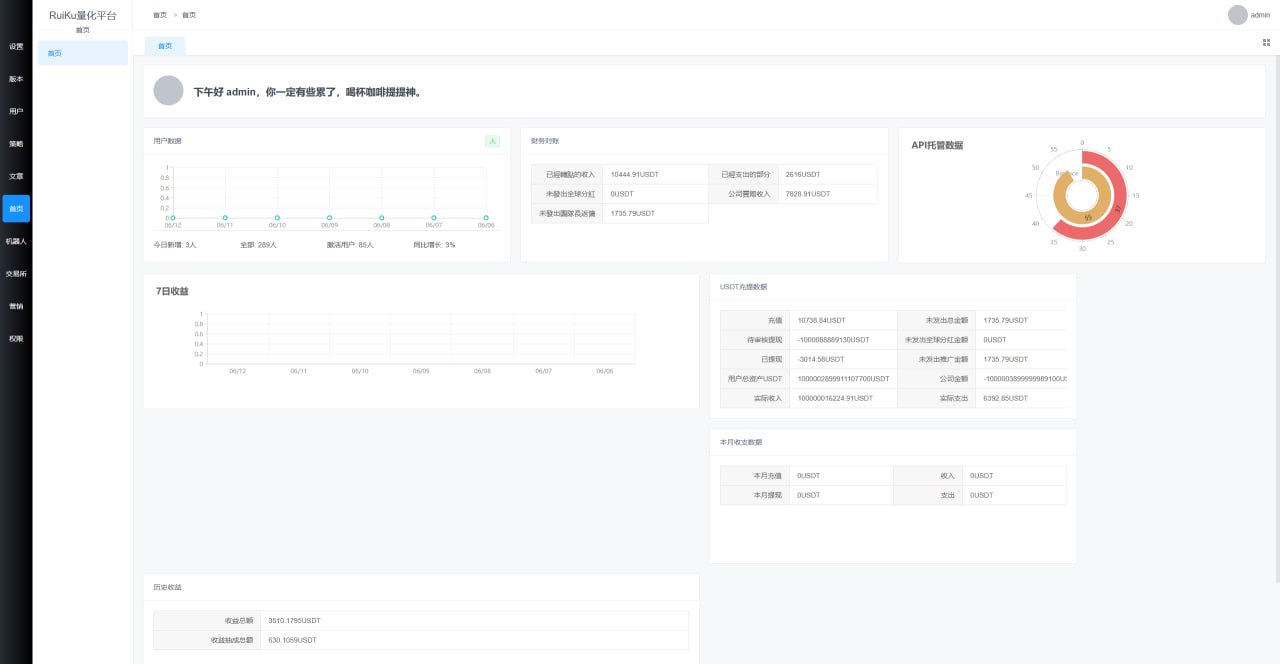Switch to the 首页 page tab
This screenshot has height=664, width=1280.
(x=165, y=46)
